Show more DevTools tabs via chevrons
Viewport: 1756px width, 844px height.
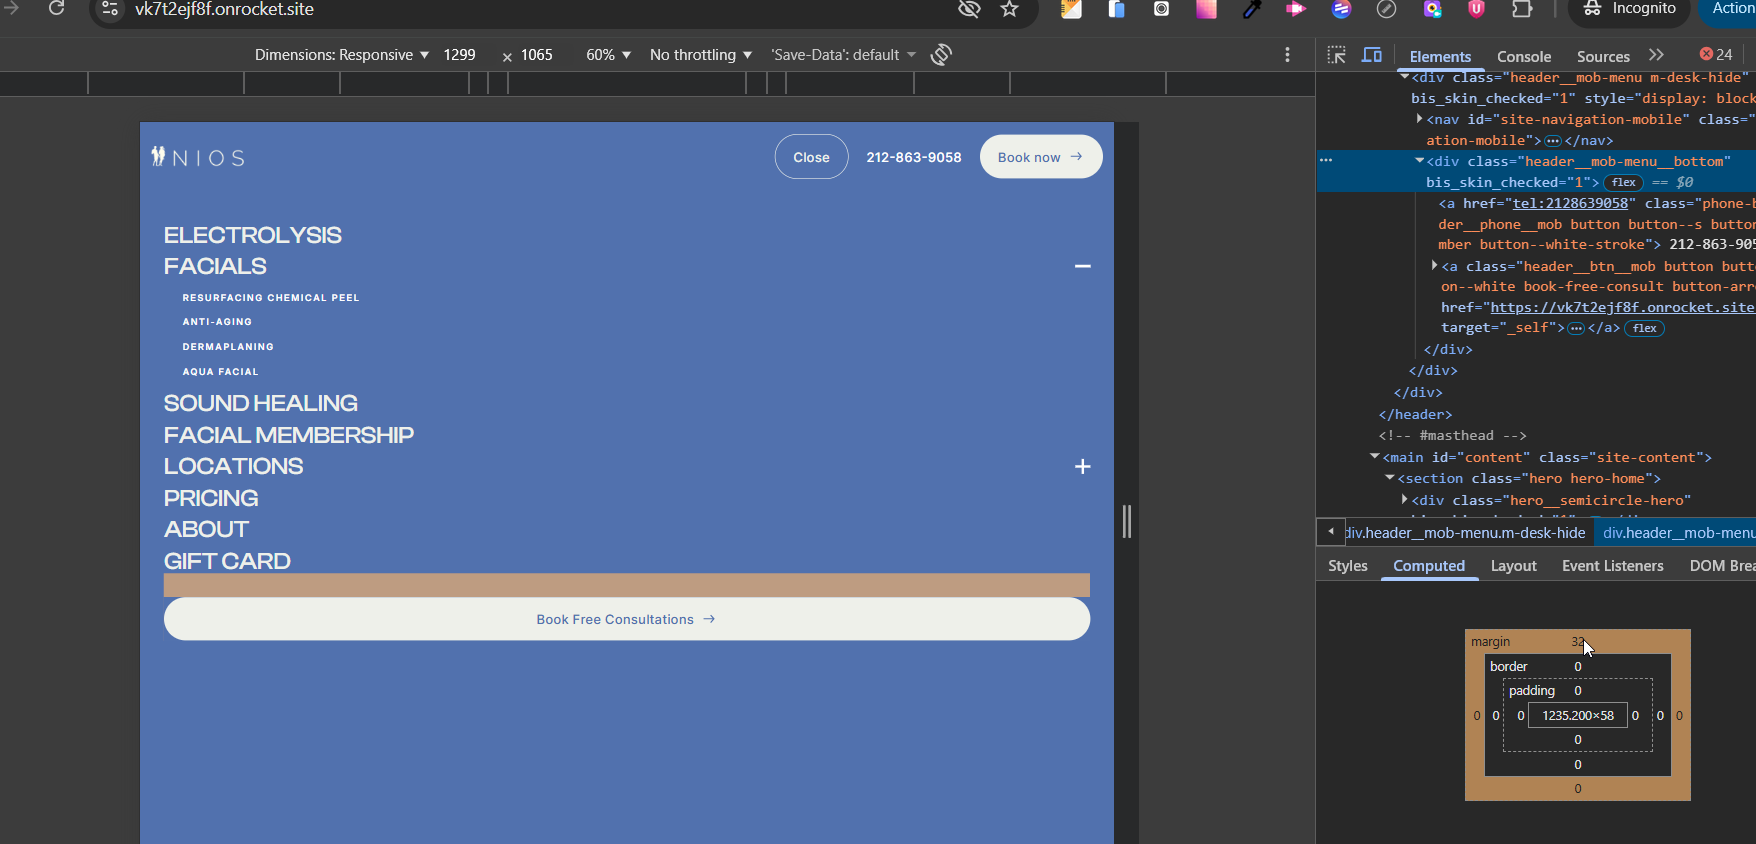point(1657,55)
